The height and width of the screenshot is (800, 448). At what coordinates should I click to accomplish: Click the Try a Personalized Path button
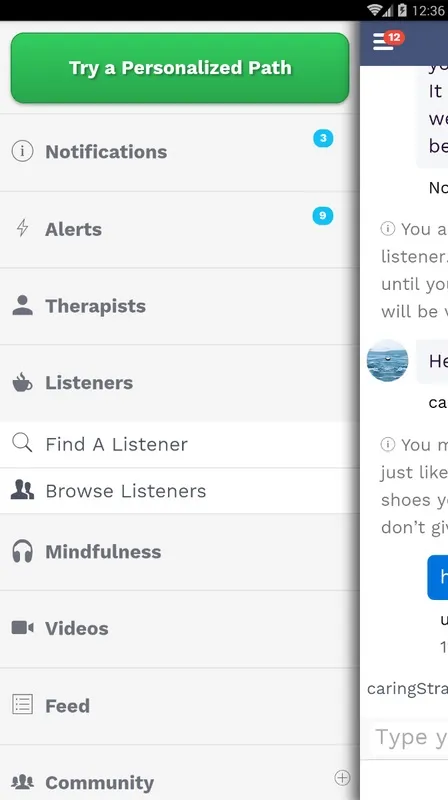(180, 68)
